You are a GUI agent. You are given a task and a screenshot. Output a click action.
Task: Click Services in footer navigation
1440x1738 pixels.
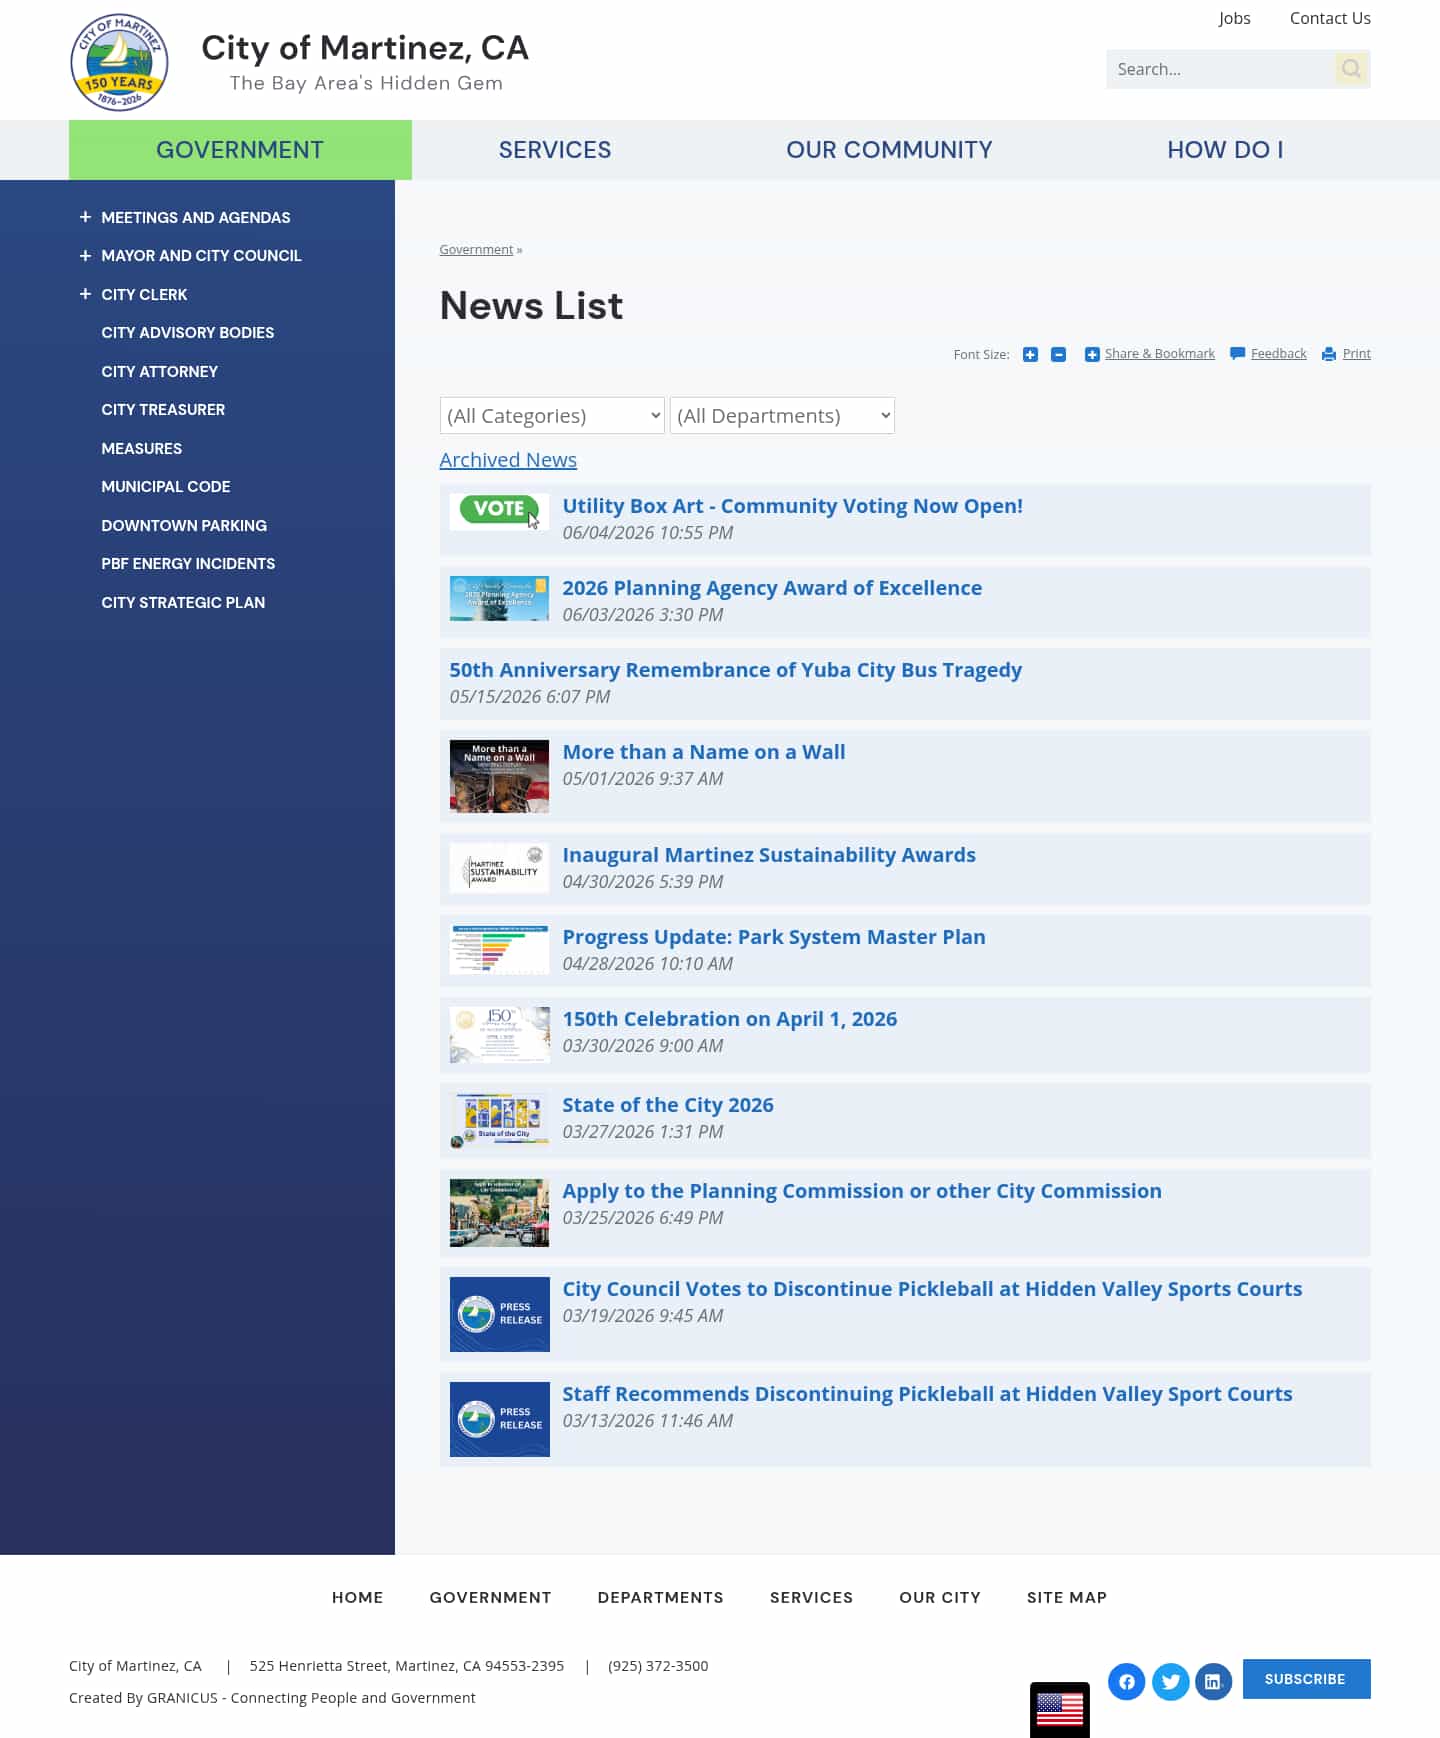[x=811, y=1597]
